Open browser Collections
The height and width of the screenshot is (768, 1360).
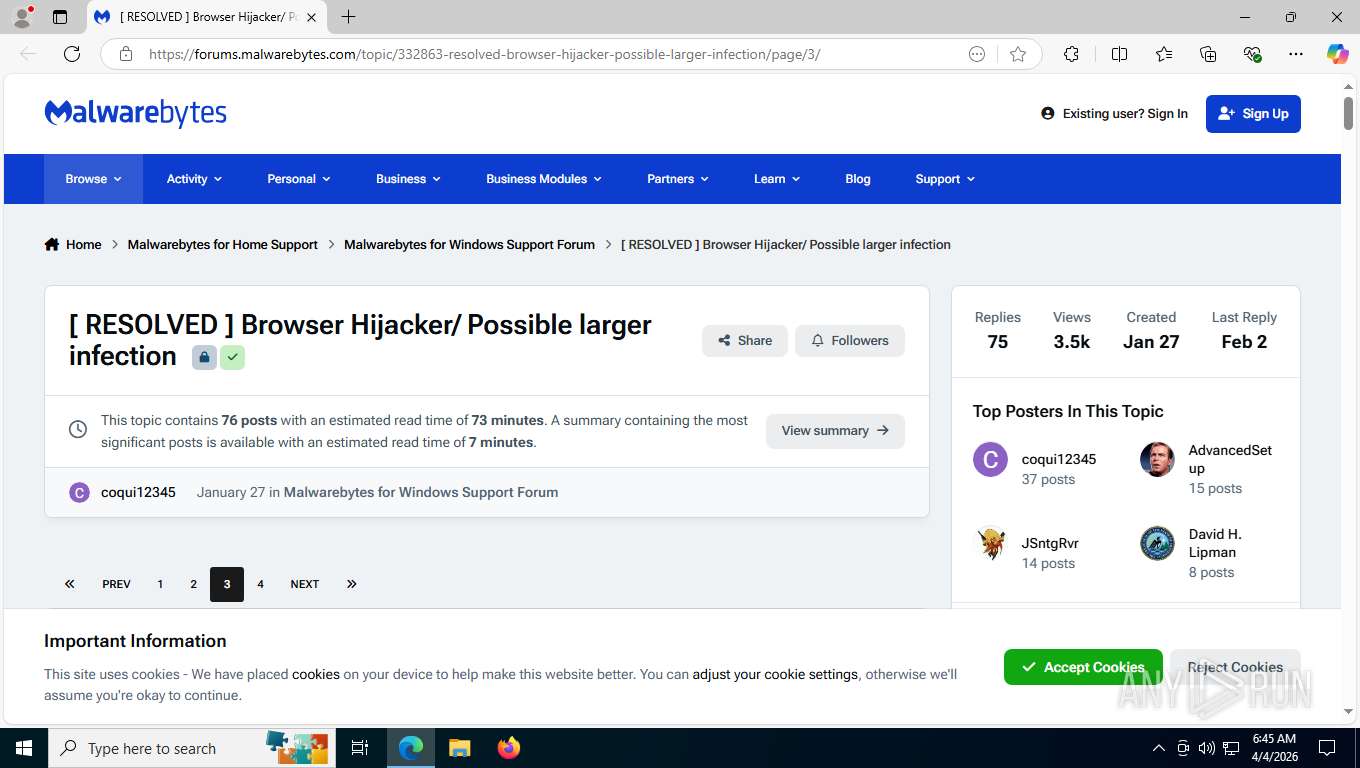1208,54
